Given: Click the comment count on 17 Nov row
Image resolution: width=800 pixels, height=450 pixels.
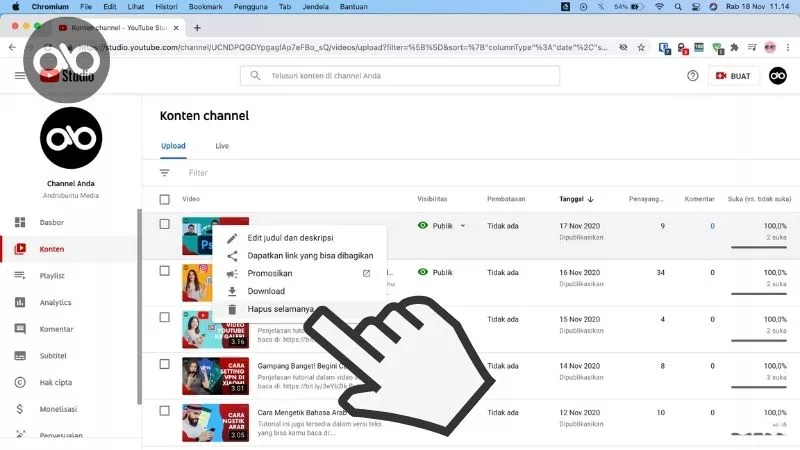Looking at the screenshot, I should click(x=712, y=226).
